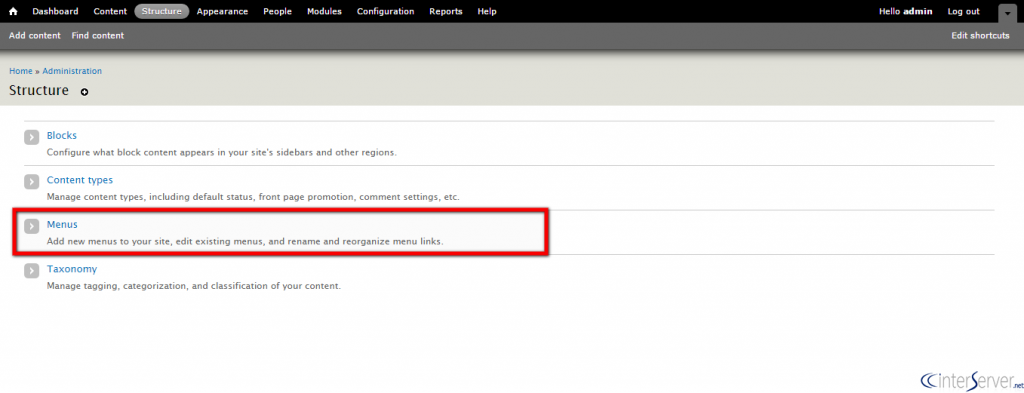Click the arrow icon beside Menus
Screen dimensions: 1024x393
pos(32,226)
